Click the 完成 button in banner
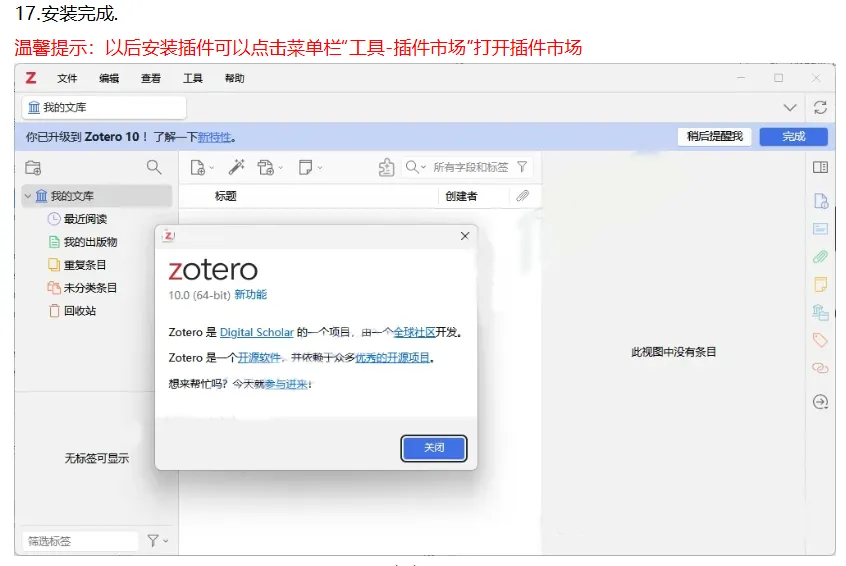This screenshot has height=566, width=846. click(x=794, y=137)
